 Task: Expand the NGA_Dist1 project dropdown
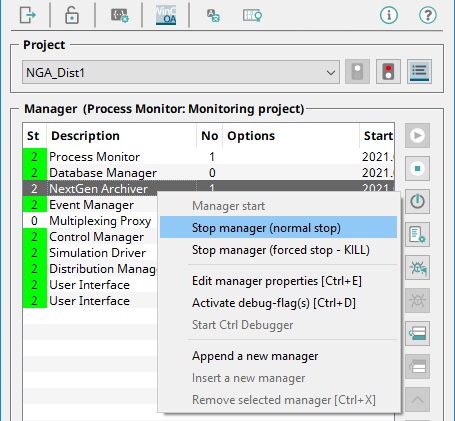pyautogui.click(x=181, y=72)
